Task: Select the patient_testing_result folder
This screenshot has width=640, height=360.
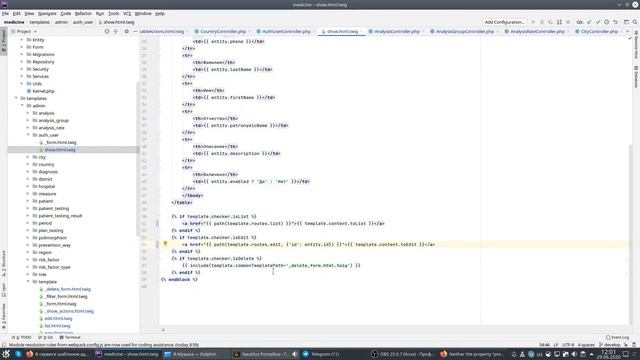Action: [x=60, y=216]
